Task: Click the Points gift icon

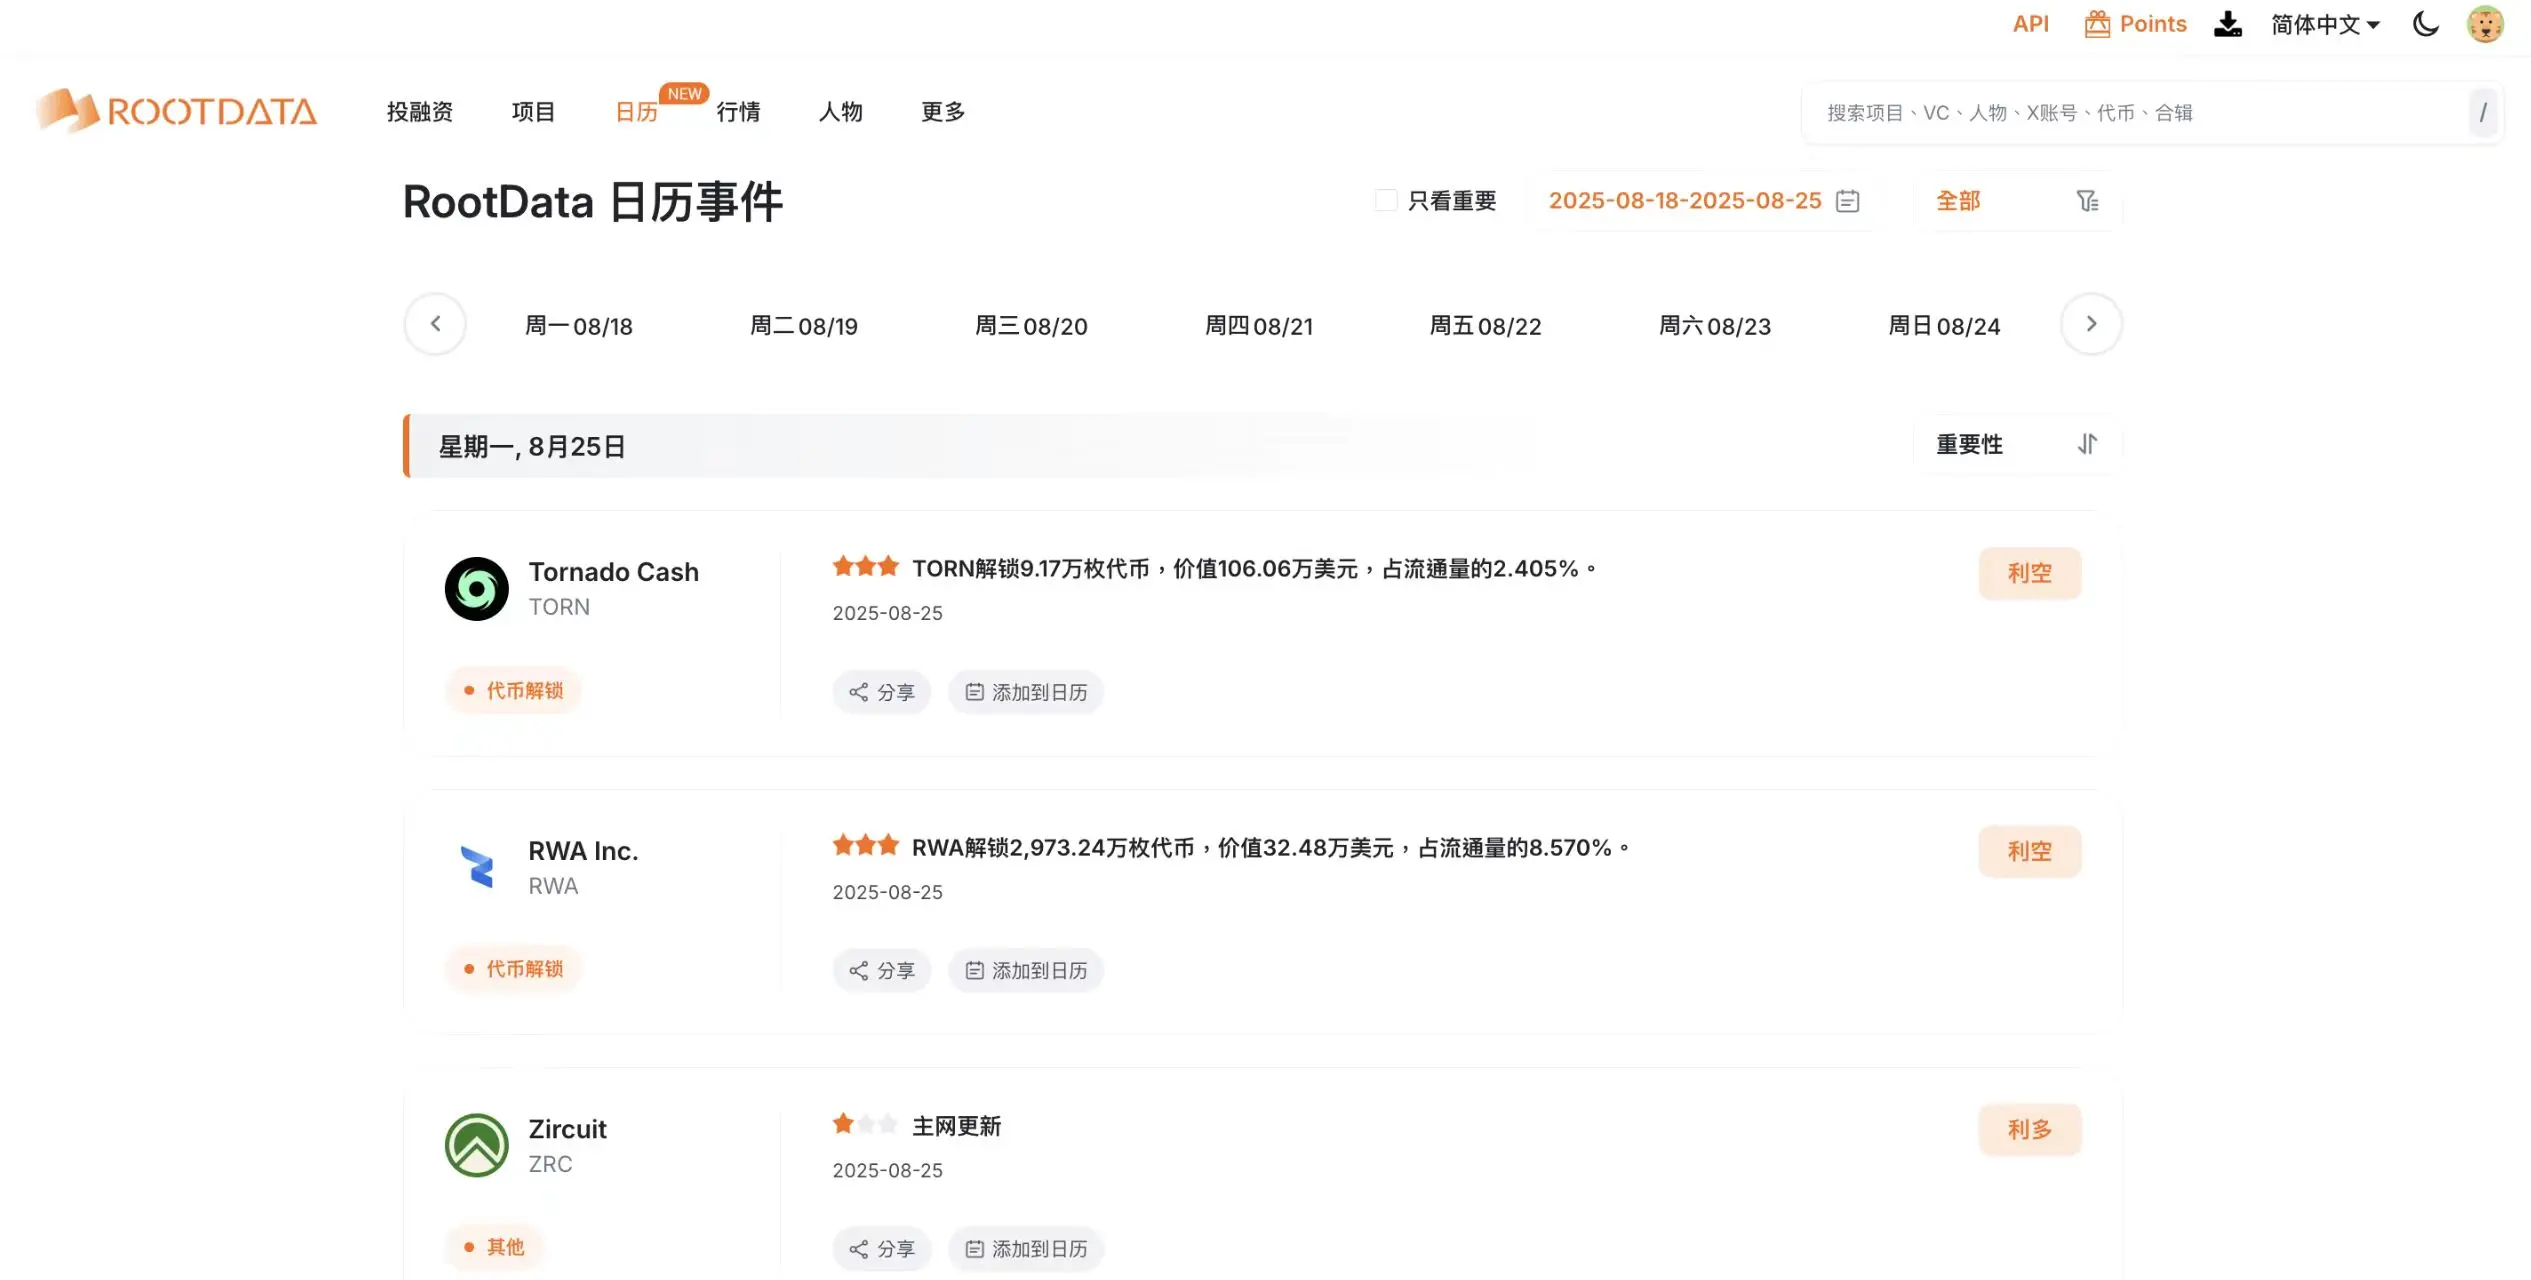Action: pyautogui.click(x=2097, y=23)
